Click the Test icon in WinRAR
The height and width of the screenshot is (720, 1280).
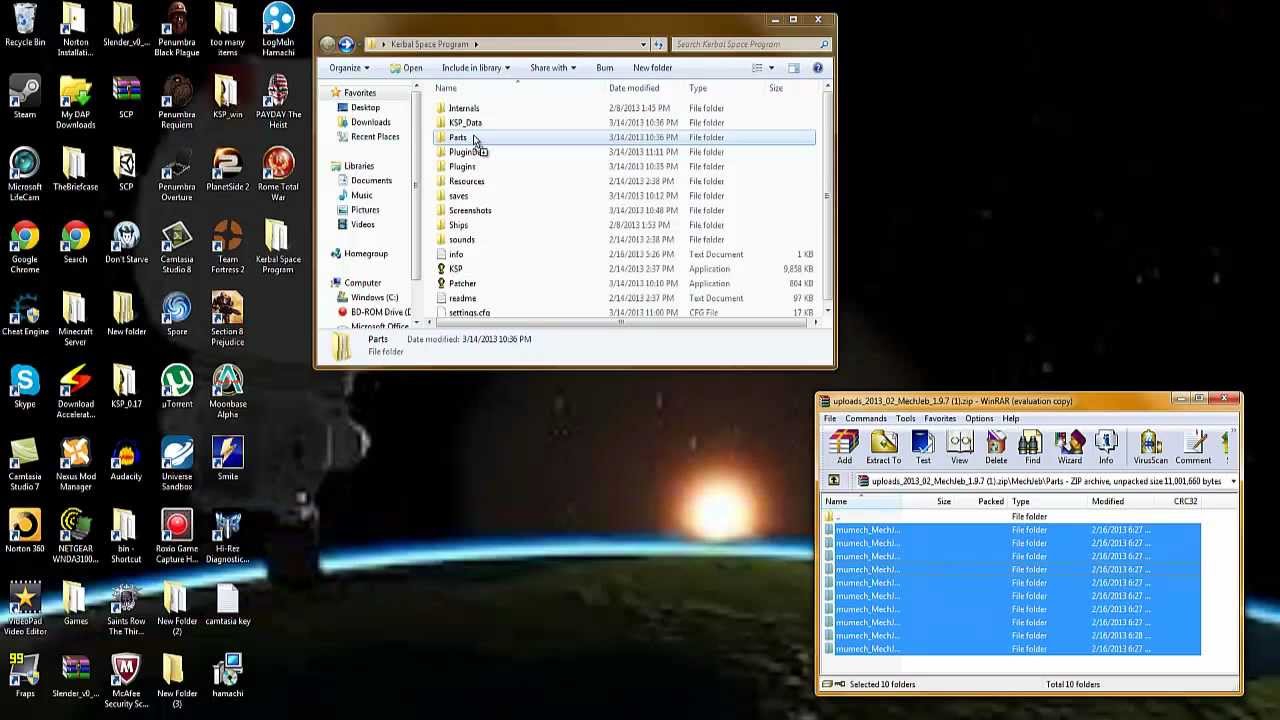coord(923,447)
